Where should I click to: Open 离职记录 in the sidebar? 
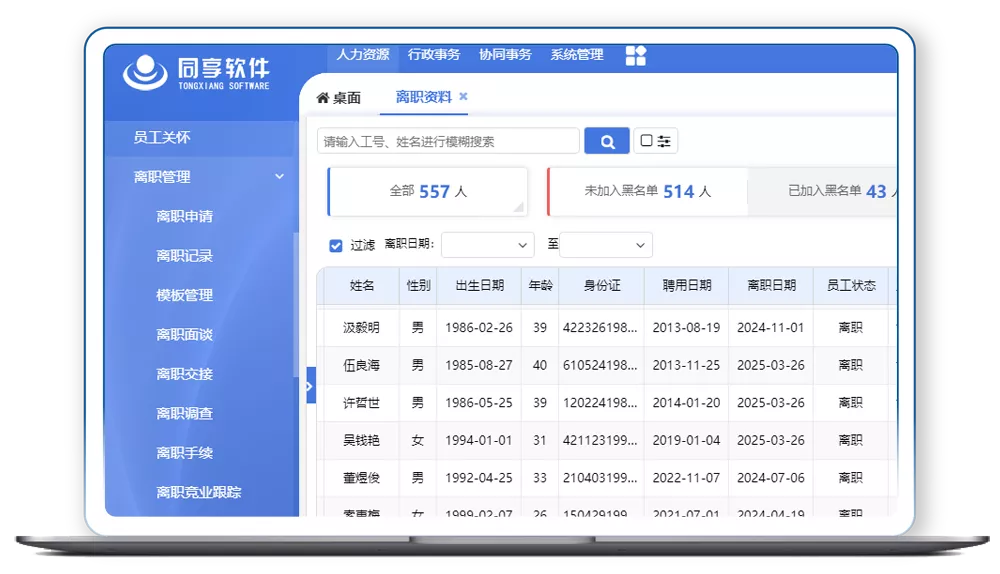tap(184, 256)
